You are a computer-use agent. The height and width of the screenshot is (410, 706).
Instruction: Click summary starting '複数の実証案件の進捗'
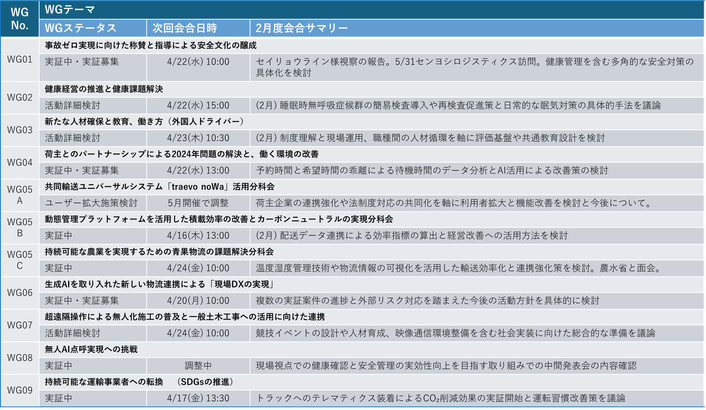[427, 300]
